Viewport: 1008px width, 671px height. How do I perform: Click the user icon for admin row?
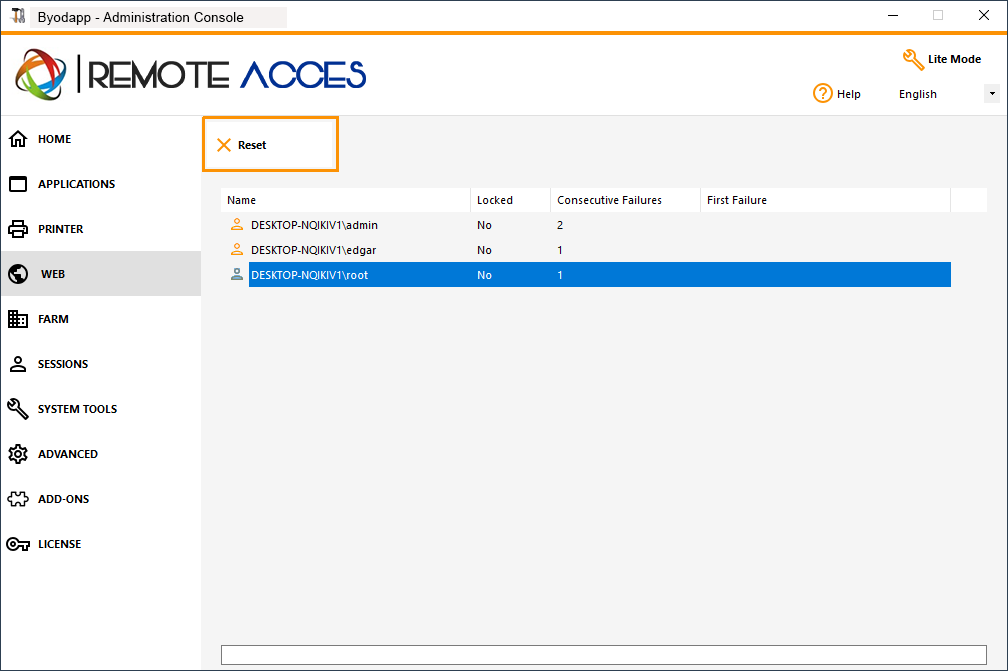pos(237,224)
